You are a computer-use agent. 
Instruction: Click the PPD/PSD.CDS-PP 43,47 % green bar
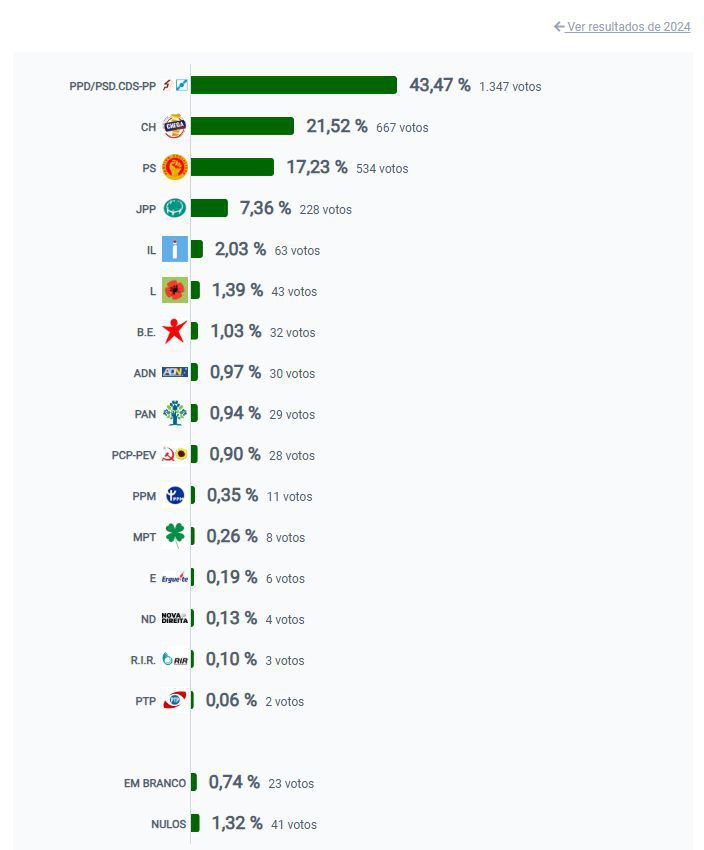tap(294, 86)
